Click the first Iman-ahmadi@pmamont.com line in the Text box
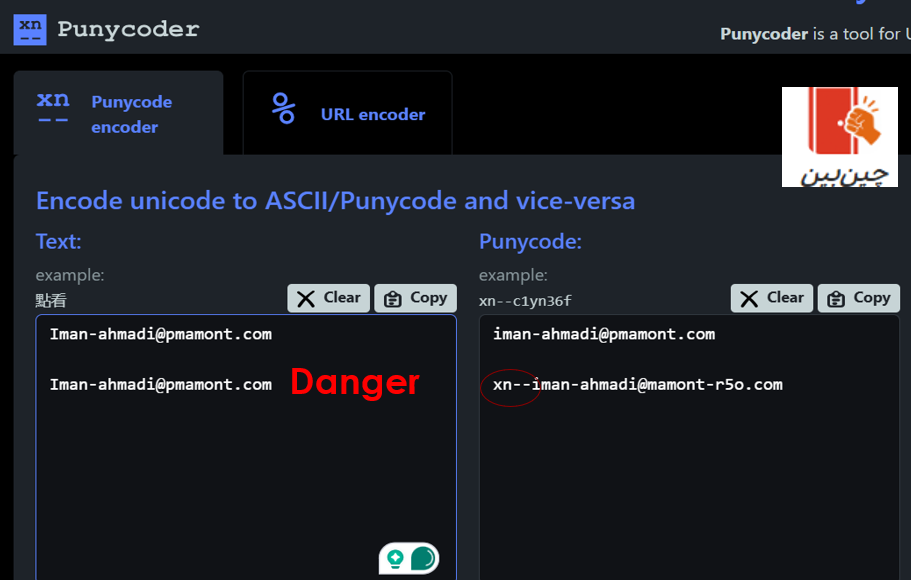 (x=161, y=334)
